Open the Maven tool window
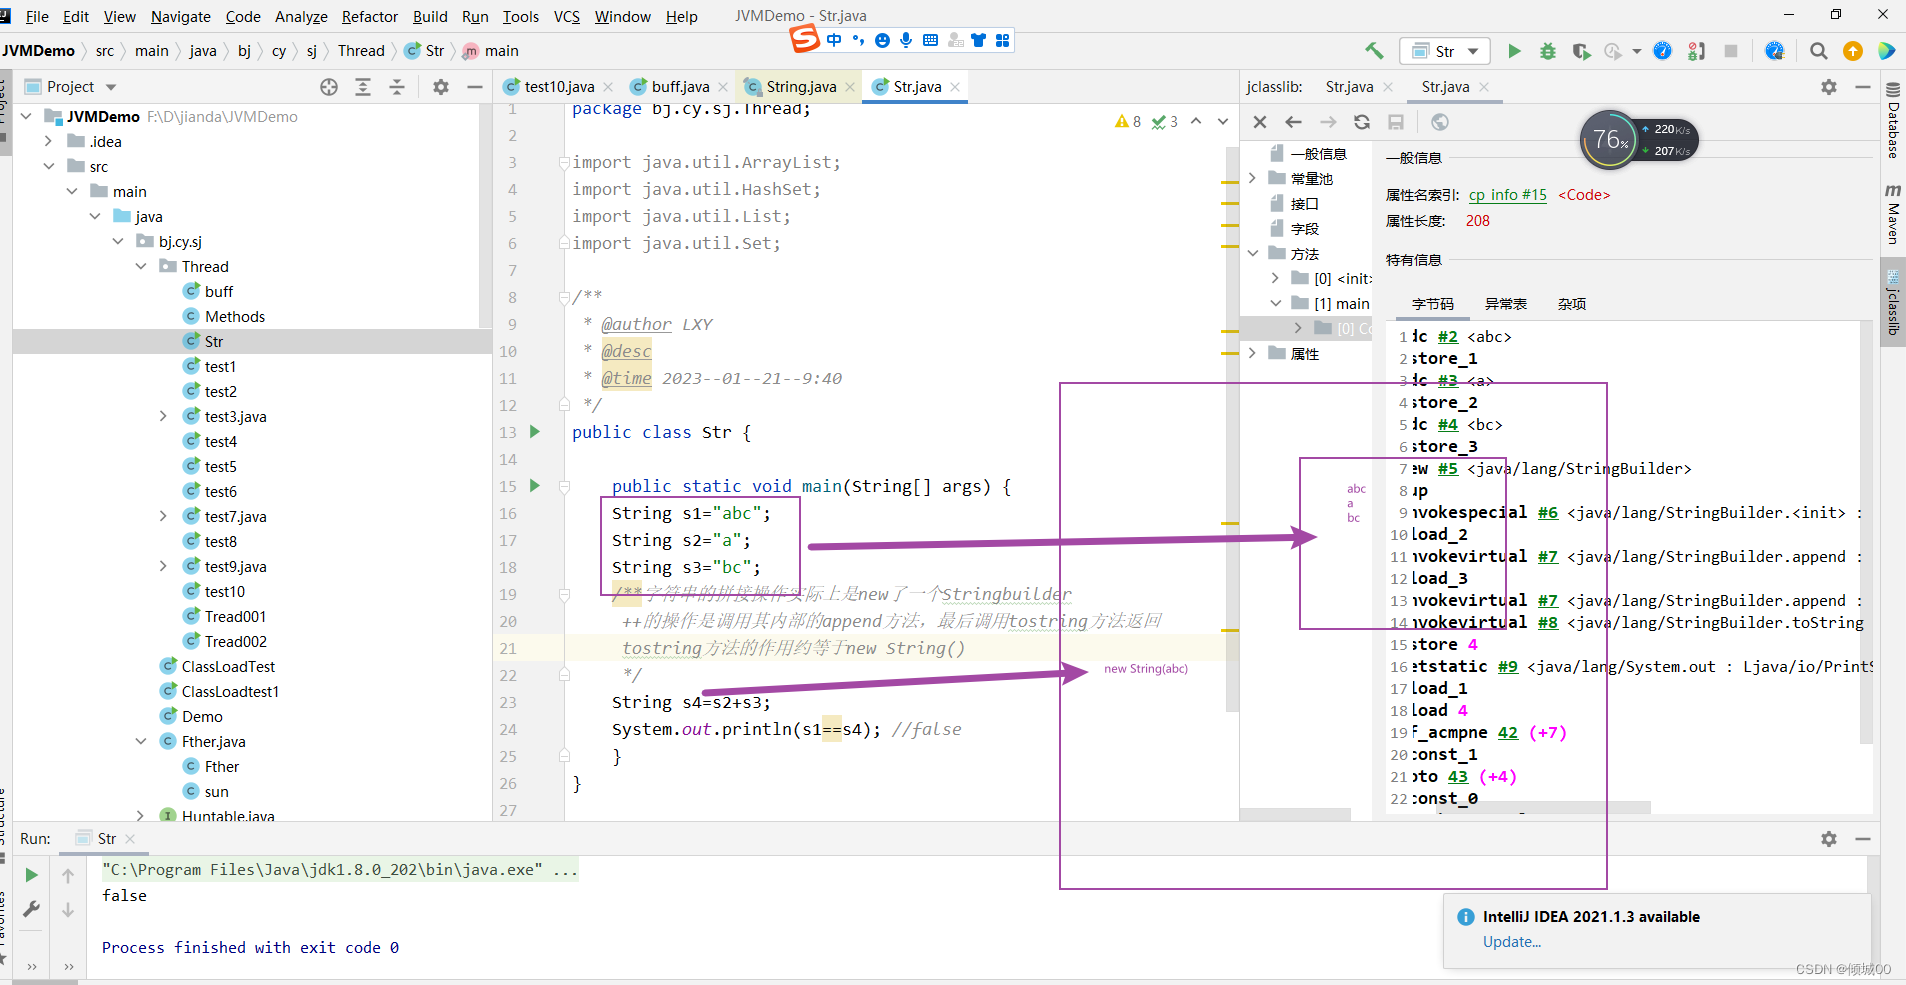1906x985 pixels. (1893, 213)
